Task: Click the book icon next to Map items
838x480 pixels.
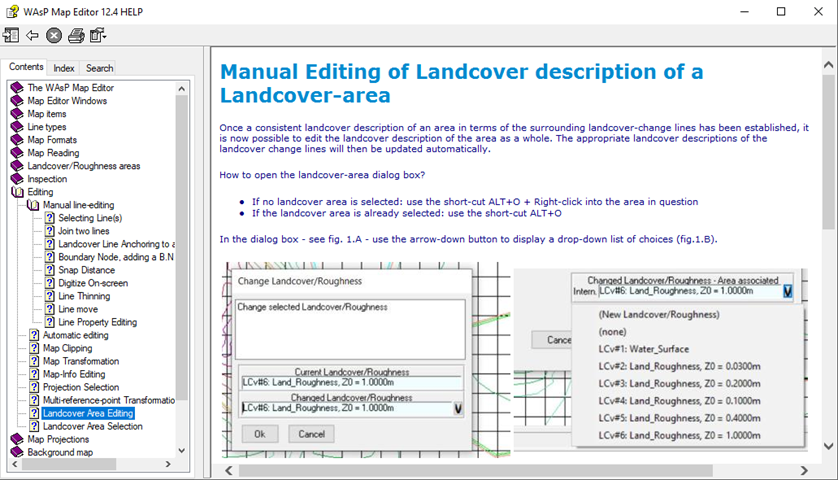Action: [17, 114]
